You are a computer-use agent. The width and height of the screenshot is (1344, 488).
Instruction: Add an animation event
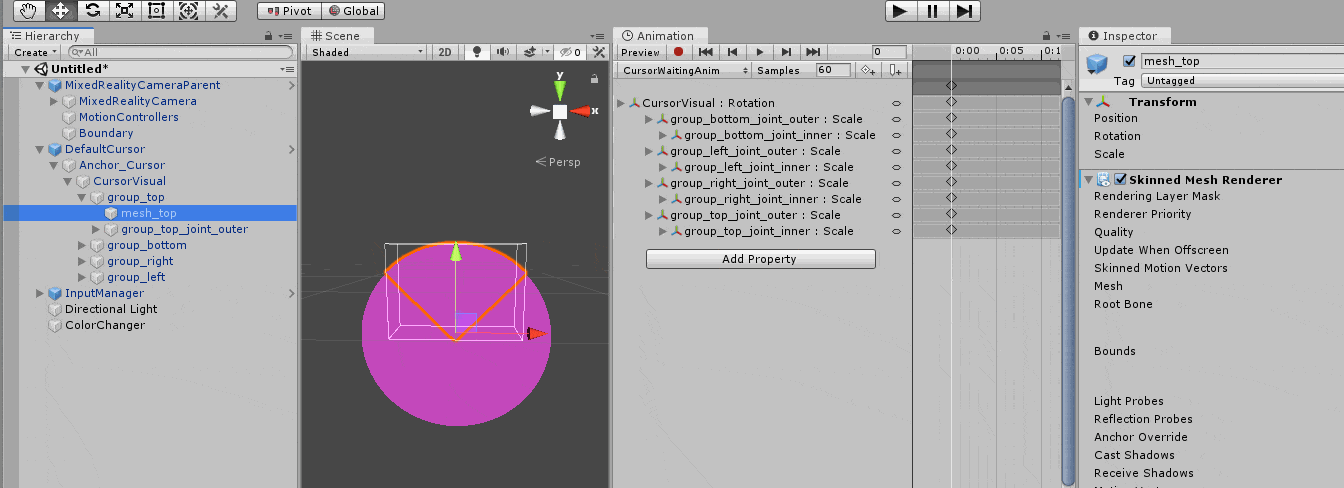[896, 70]
